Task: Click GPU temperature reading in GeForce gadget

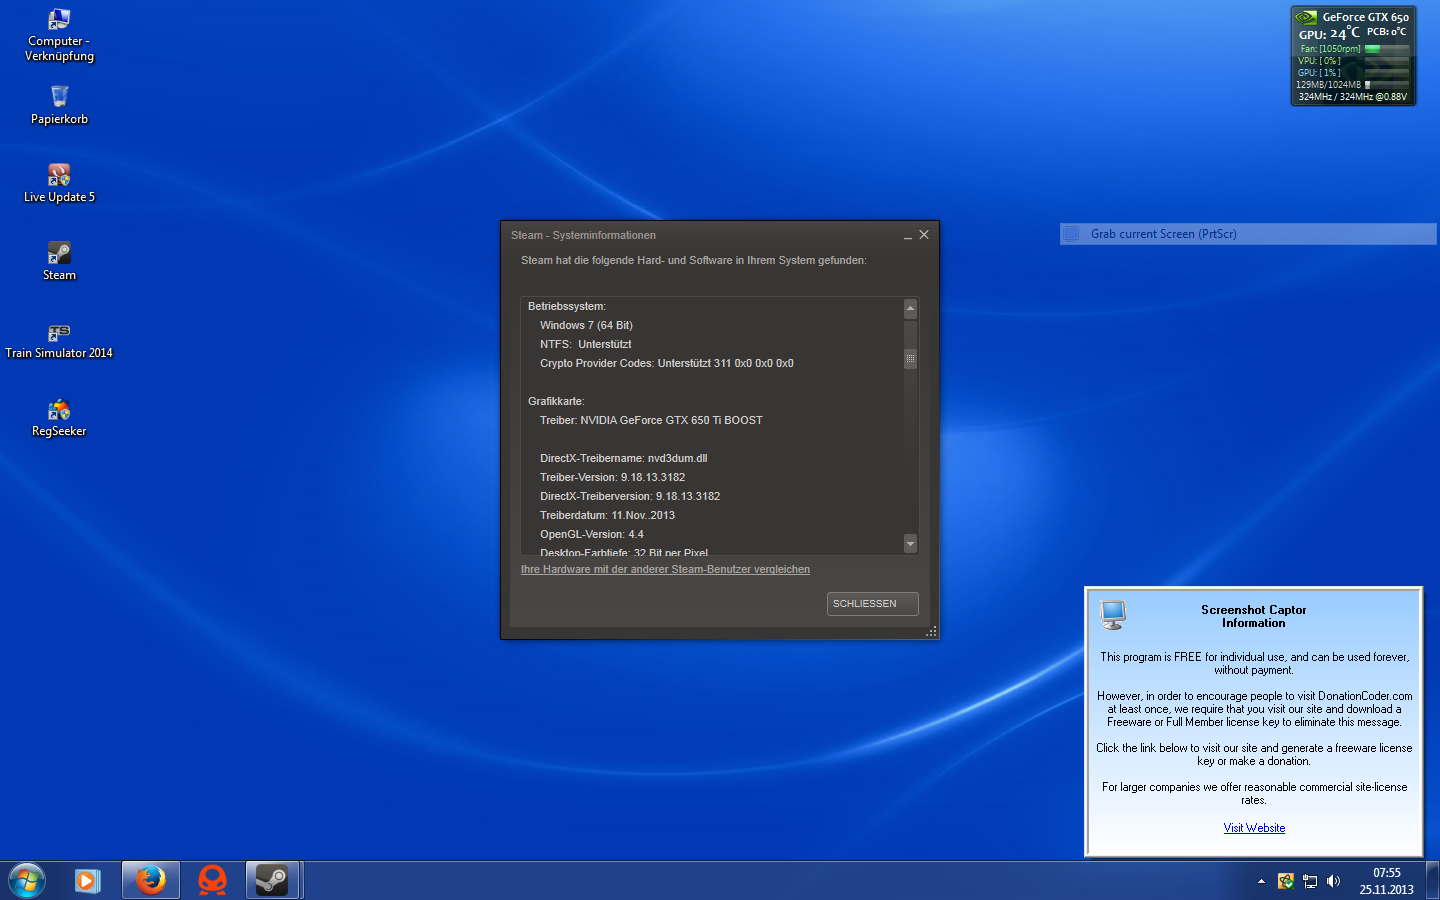Action: 1329,34
